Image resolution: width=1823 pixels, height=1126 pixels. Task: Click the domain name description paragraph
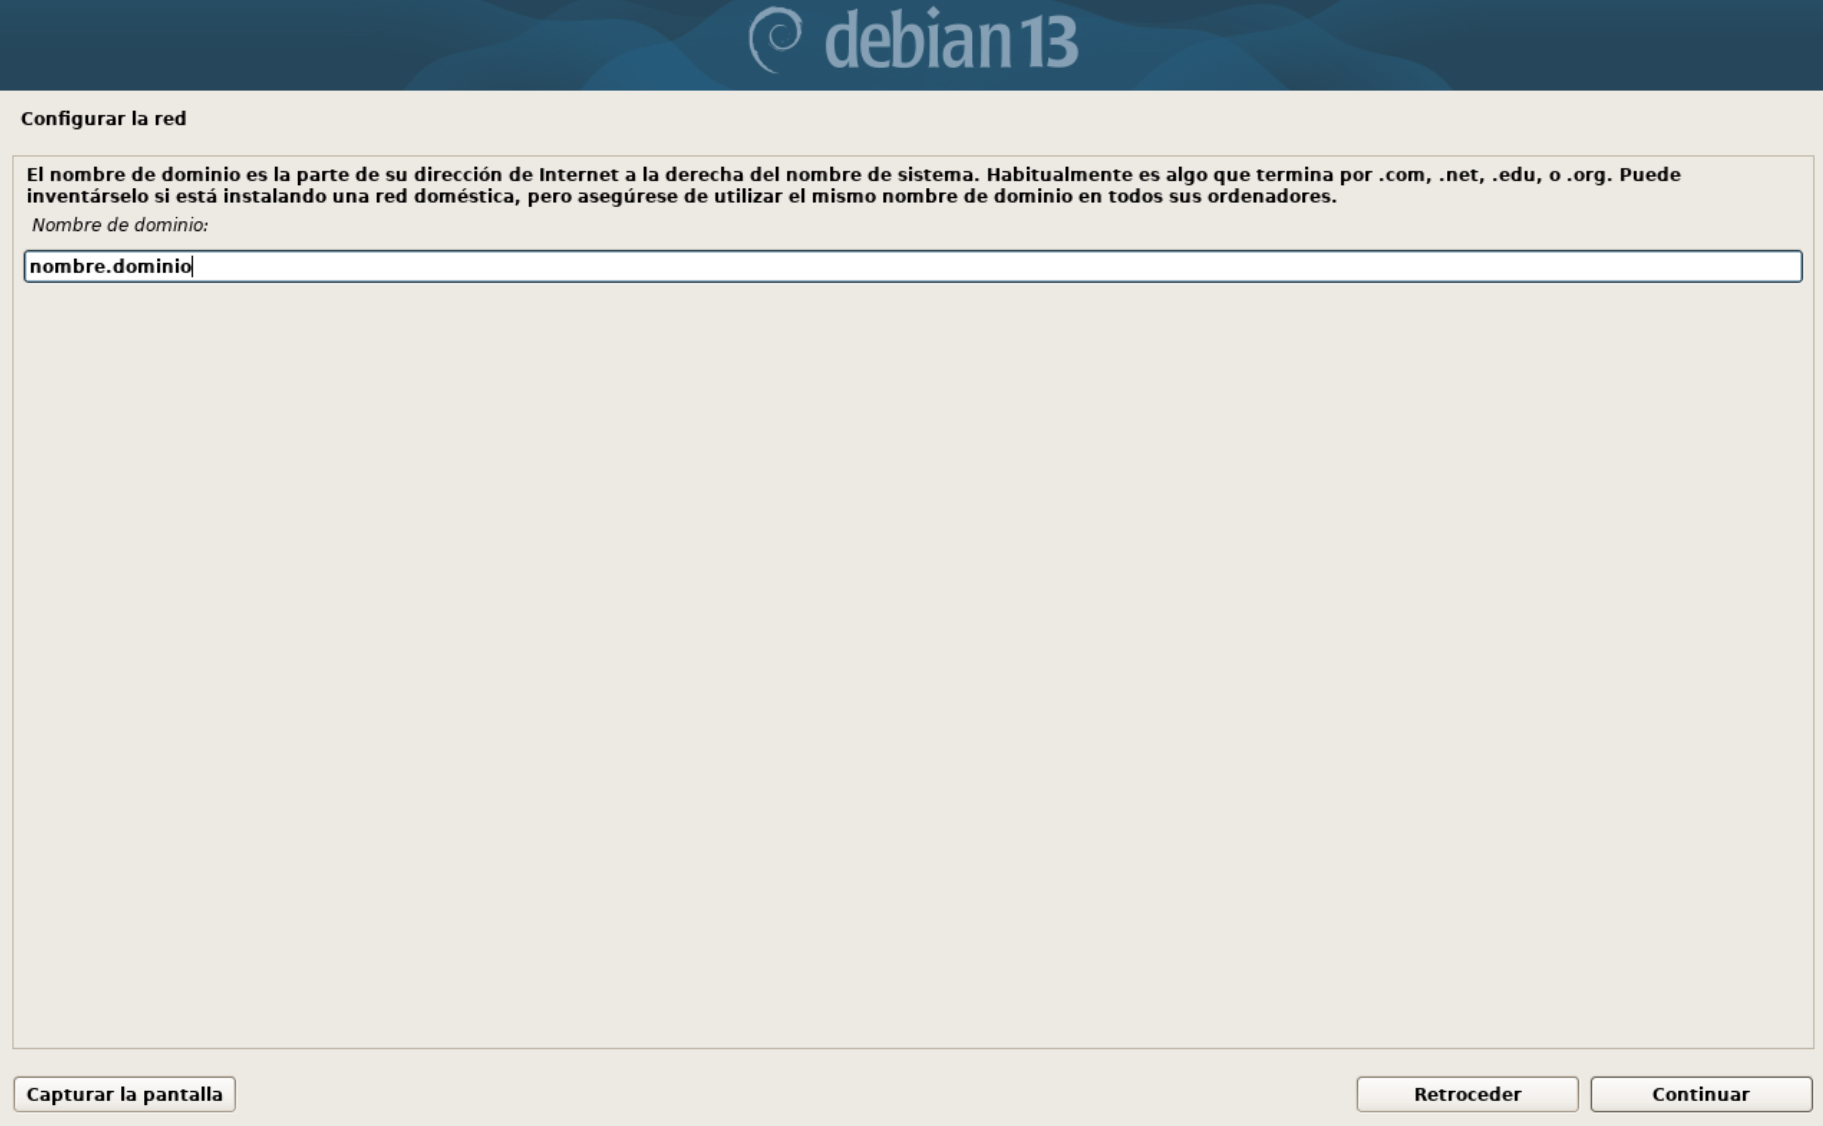pos(853,185)
